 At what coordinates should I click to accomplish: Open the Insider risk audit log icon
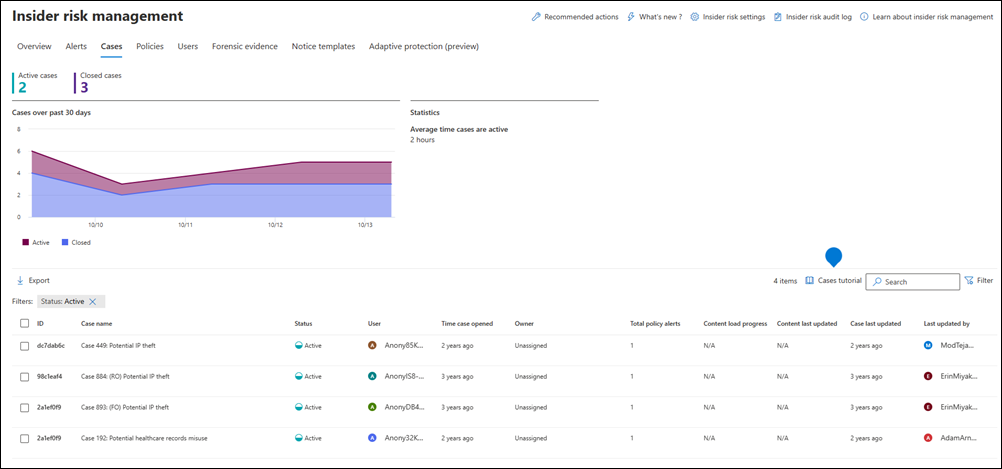click(x=777, y=17)
